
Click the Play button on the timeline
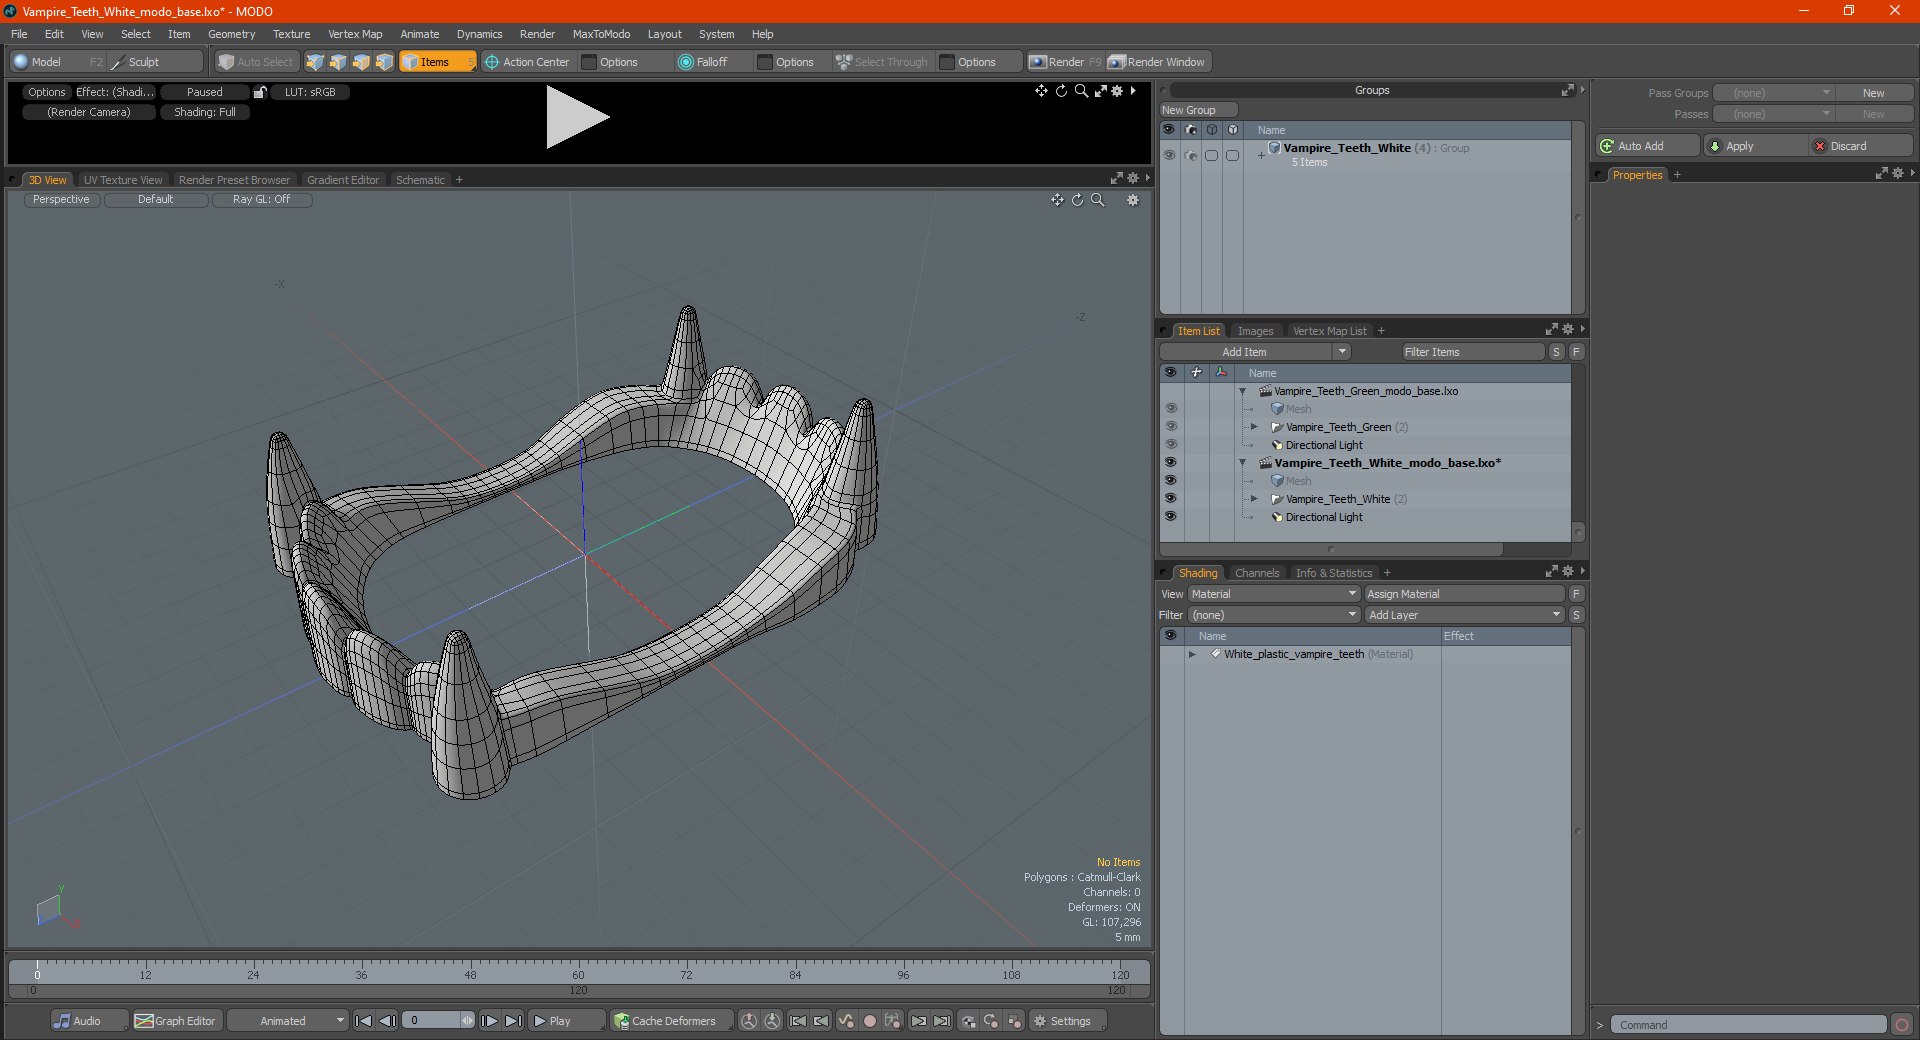click(566, 1021)
